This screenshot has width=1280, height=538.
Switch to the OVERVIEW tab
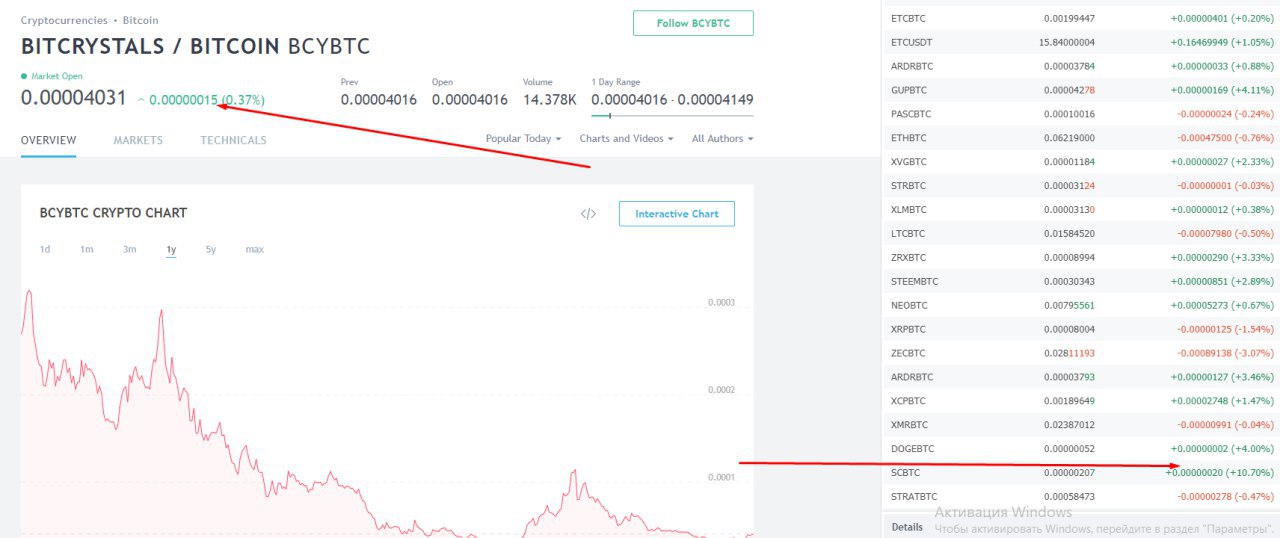(x=48, y=140)
